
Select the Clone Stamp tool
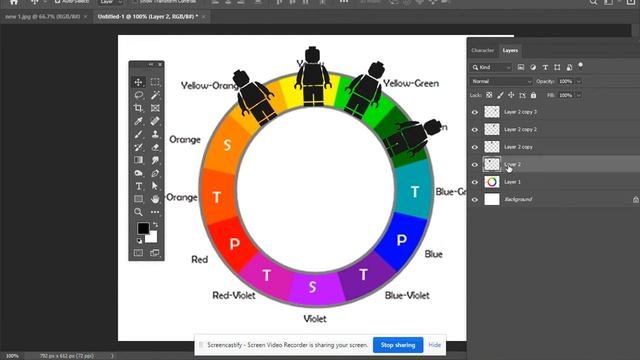tap(155, 134)
